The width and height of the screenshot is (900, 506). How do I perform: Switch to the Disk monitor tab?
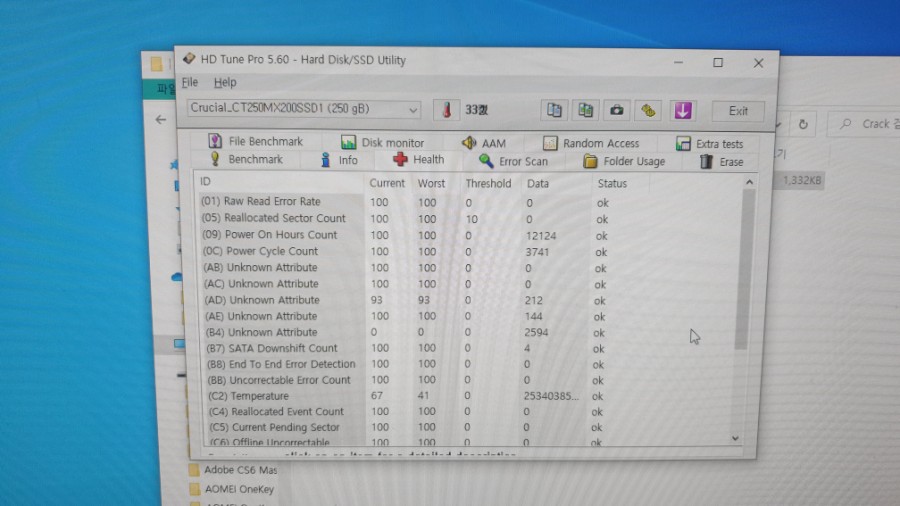382,142
